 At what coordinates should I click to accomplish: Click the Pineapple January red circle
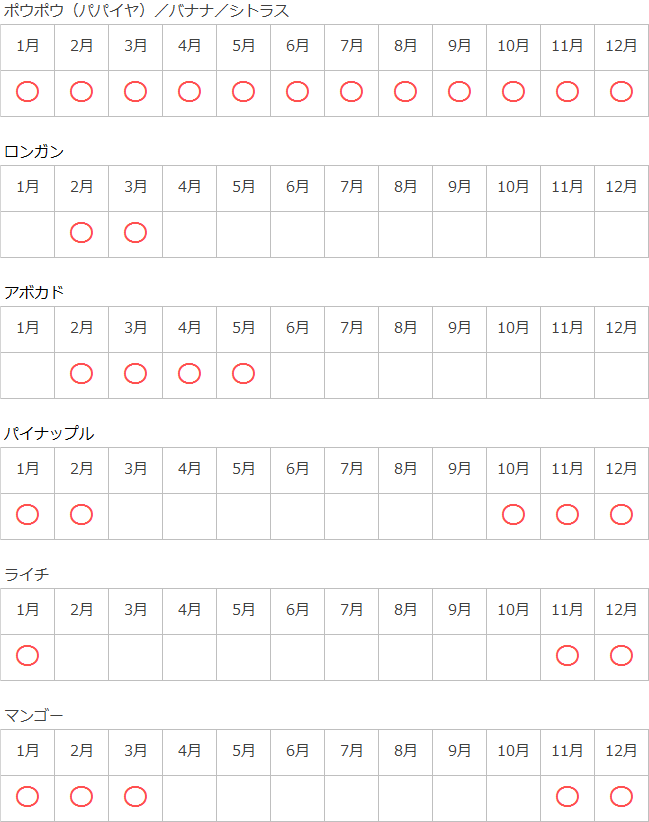pyautogui.click(x=28, y=515)
